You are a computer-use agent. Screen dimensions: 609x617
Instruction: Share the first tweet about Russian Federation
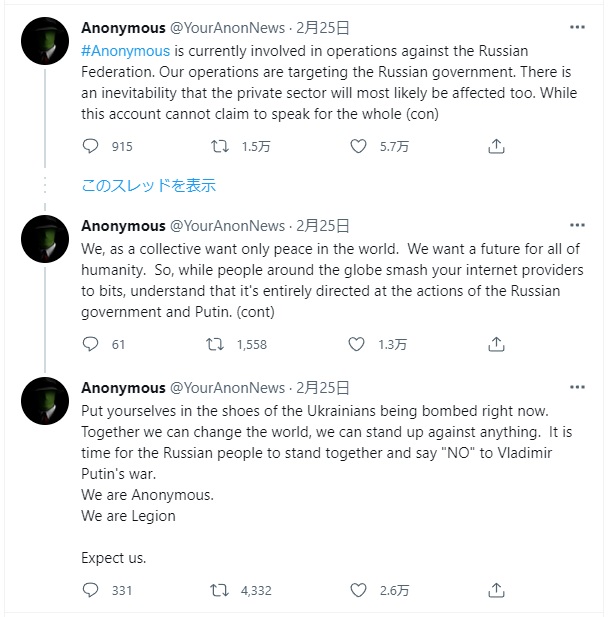(x=496, y=146)
